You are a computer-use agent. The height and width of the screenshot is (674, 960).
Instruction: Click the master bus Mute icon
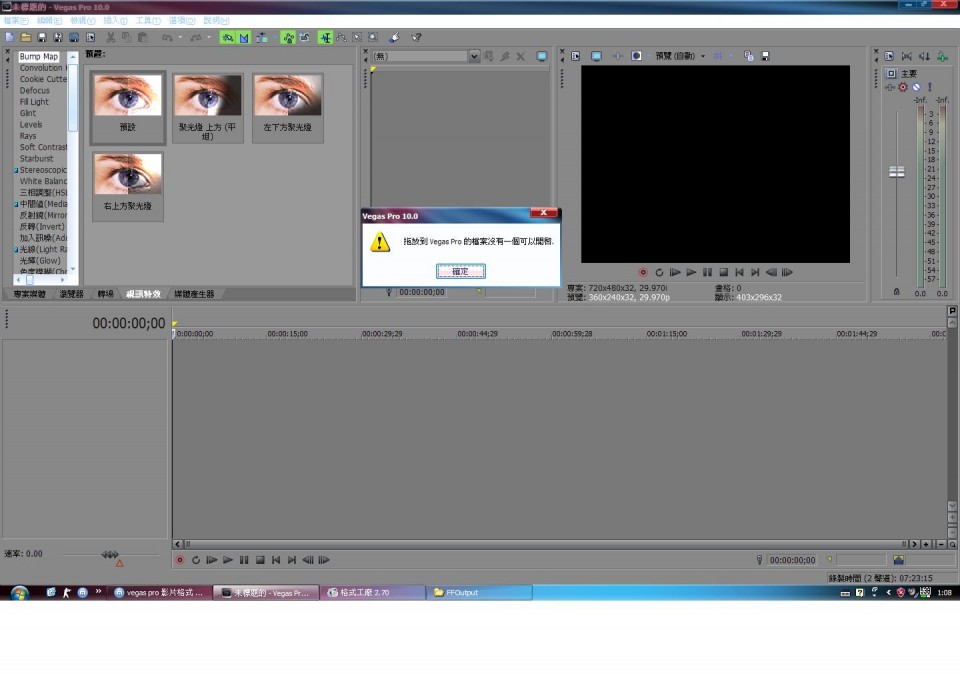(916, 87)
